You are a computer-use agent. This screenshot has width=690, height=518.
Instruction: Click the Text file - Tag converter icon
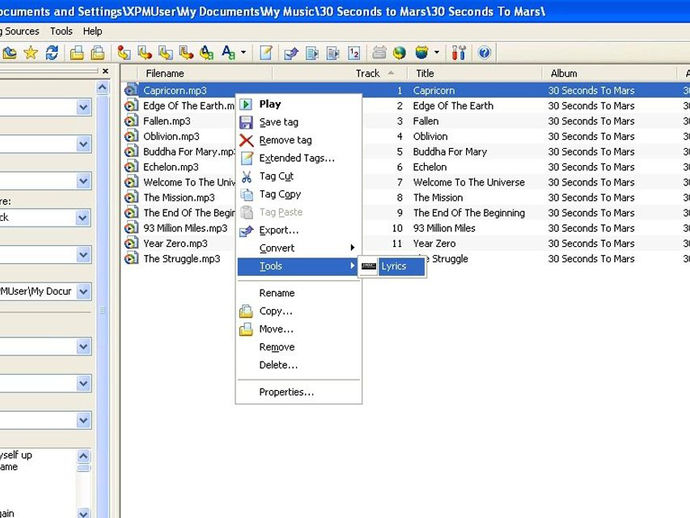(186, 53)
